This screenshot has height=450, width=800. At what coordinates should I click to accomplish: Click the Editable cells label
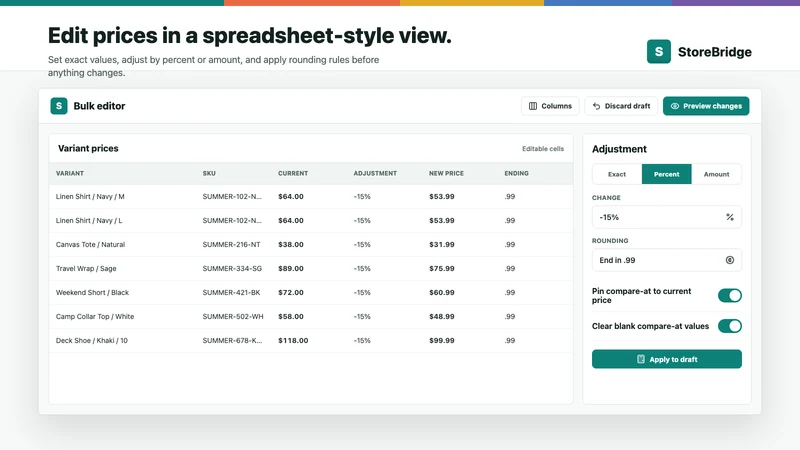point(543,149)
